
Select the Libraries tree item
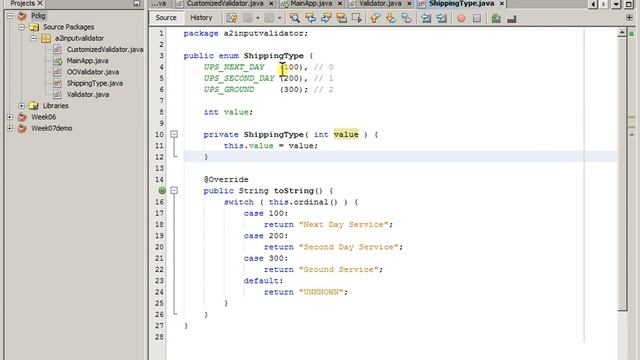coord(56,106)
